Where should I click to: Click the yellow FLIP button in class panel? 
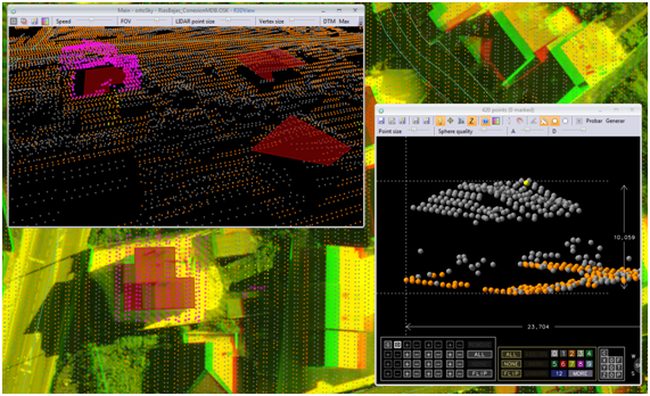[511, 374]
